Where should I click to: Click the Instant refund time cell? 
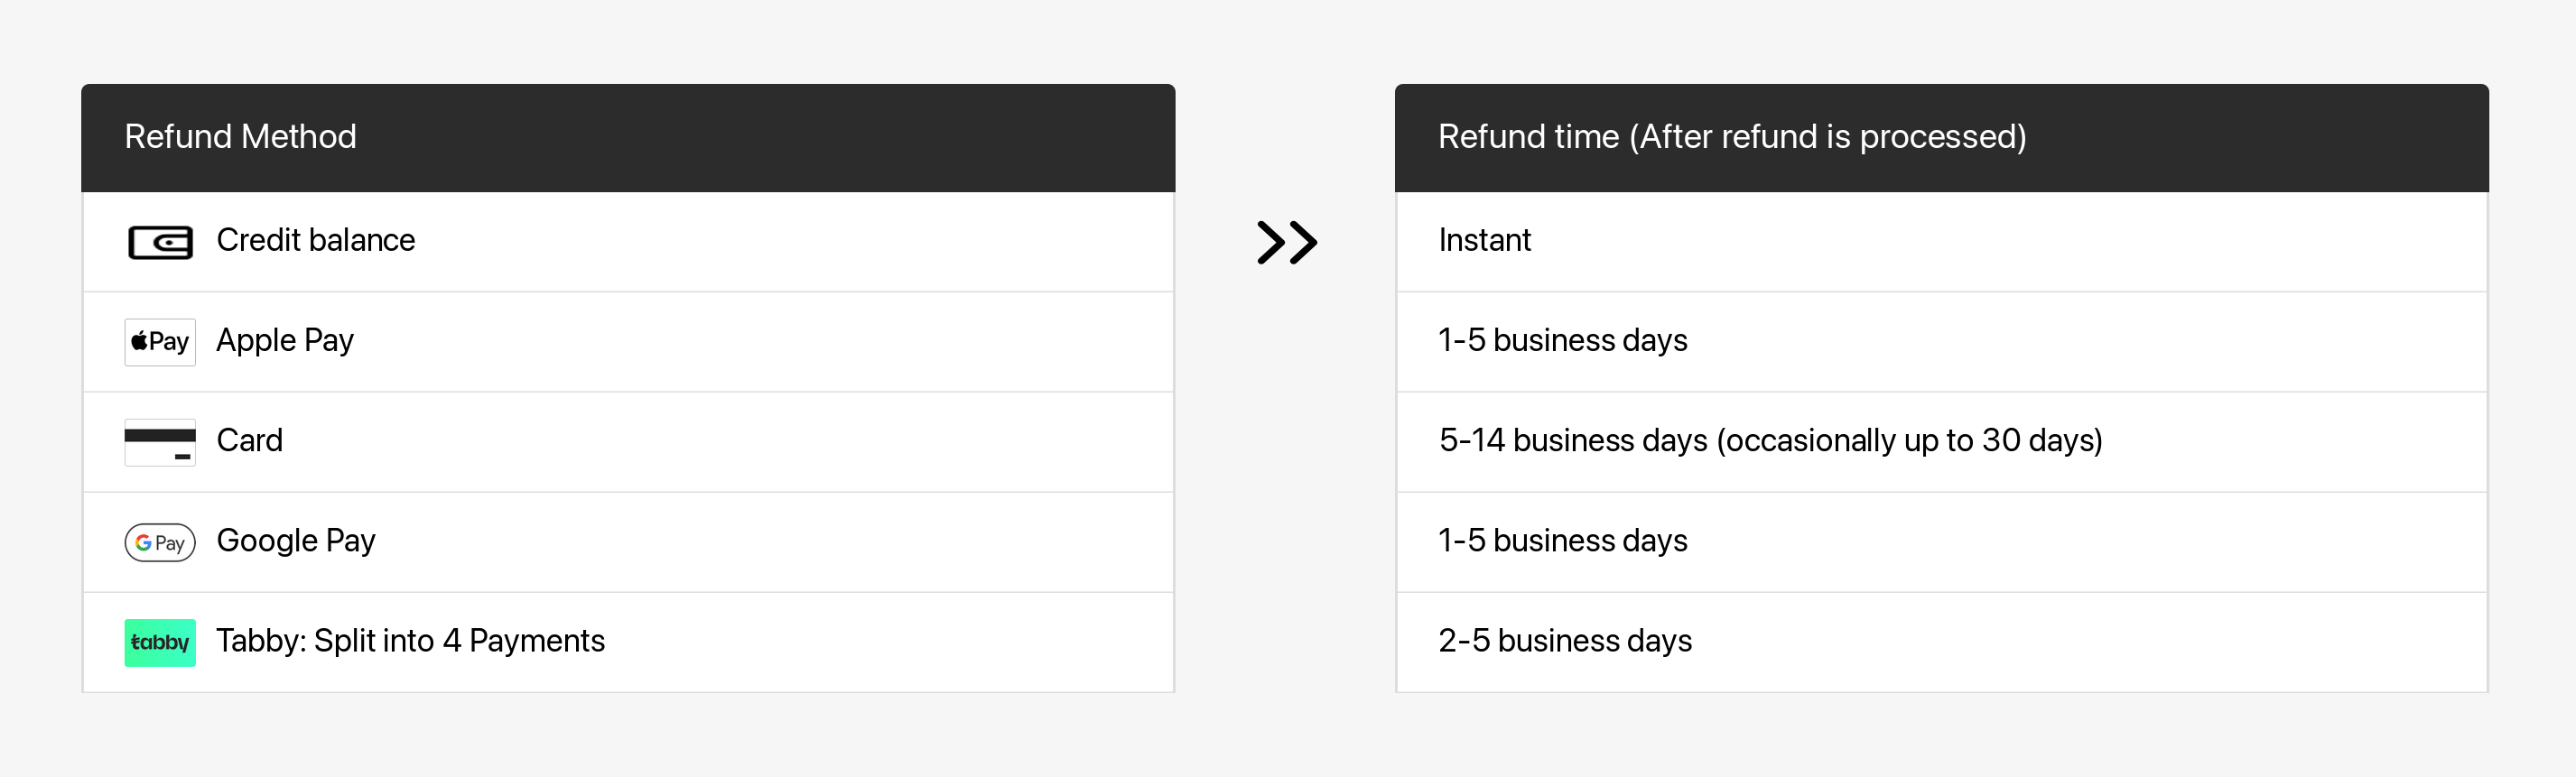pos(1484,241)
